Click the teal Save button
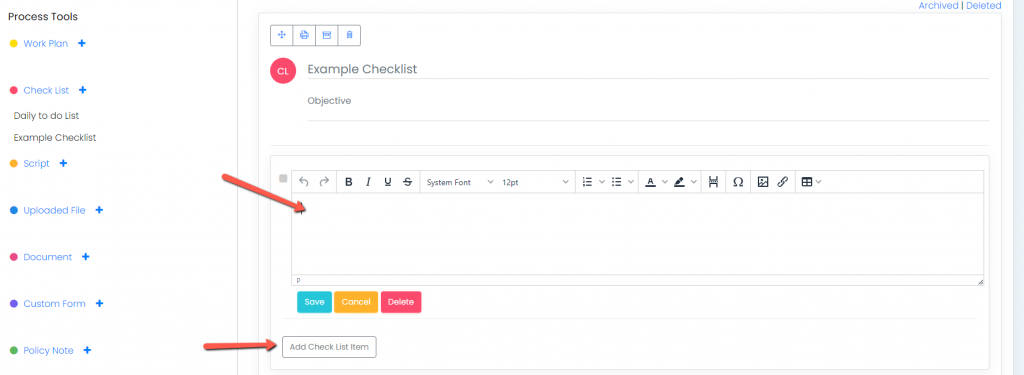 (x=314, y=302)
